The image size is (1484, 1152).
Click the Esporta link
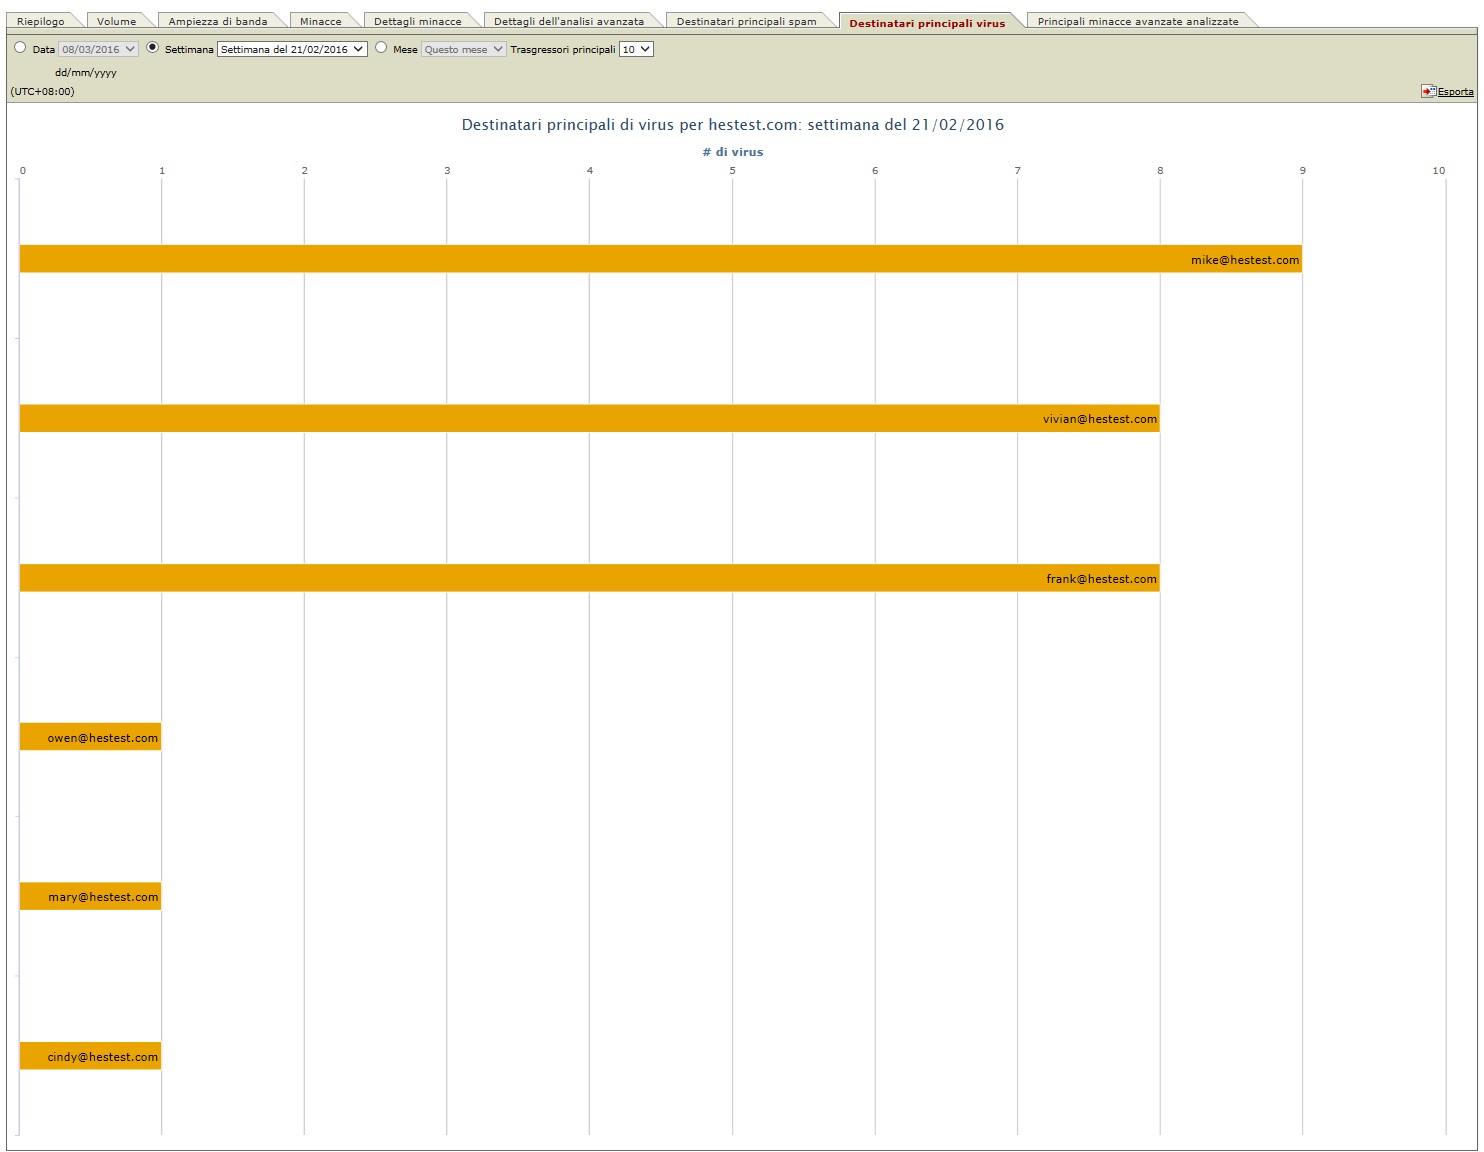(1455, 92)
